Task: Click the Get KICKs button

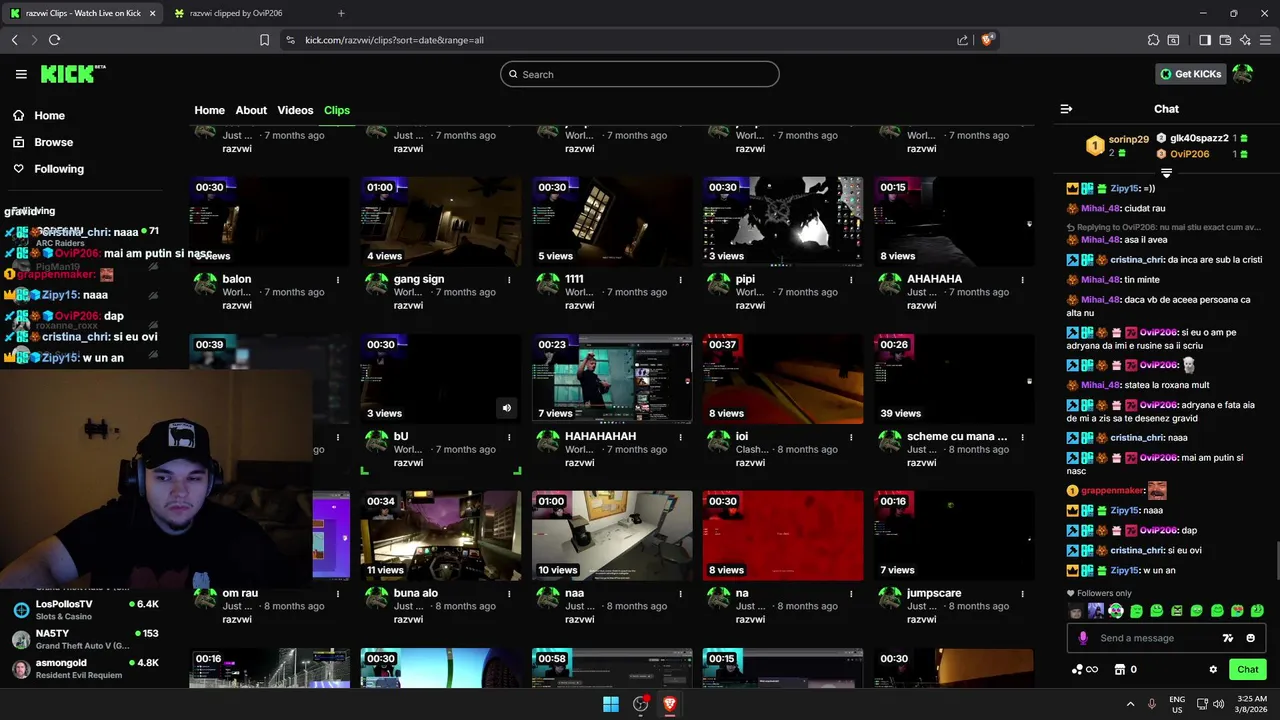Action: pos(1190,74)
